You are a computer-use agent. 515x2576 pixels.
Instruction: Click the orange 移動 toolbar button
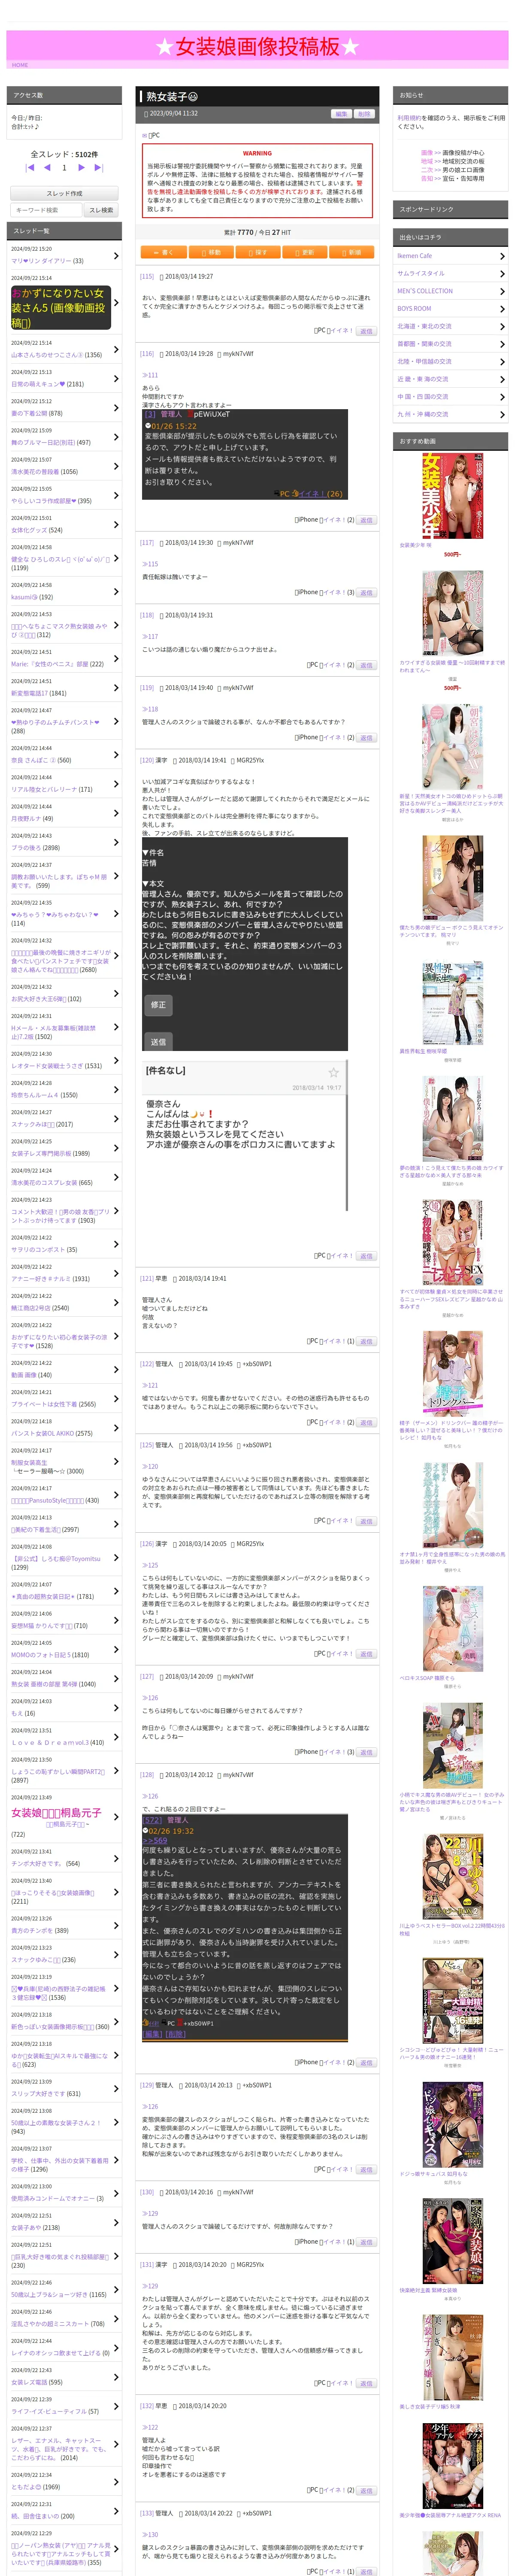[211, 252]
